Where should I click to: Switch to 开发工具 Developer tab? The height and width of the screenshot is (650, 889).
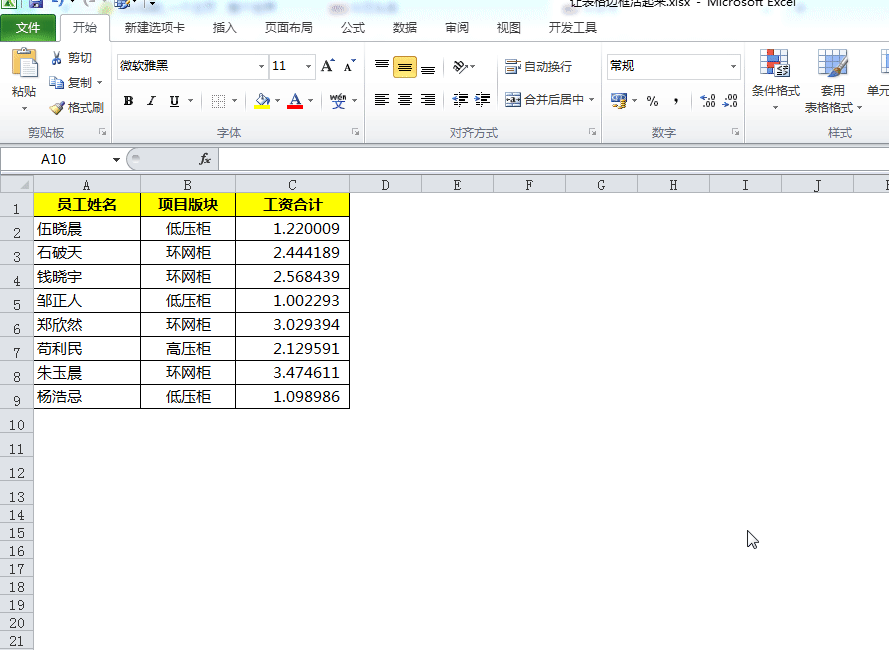pos(573,28)
